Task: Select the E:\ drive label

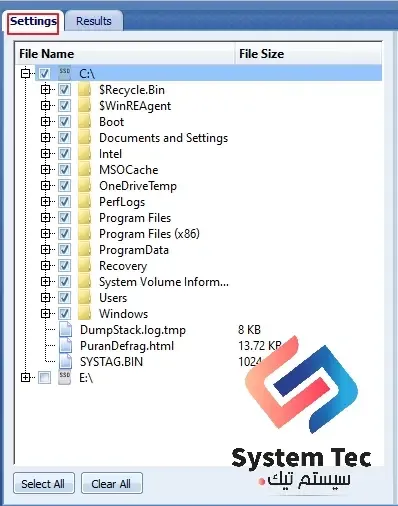Action: pyautogui.click(x=86, y=378)
